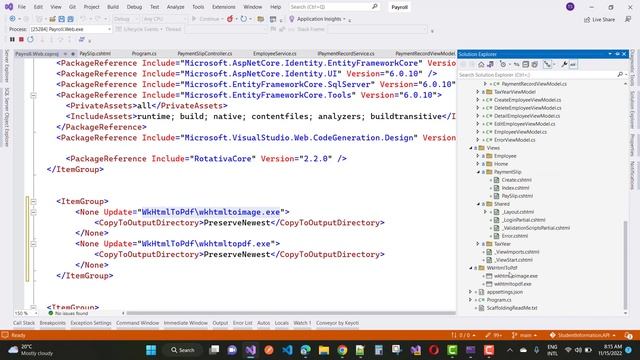Collapse the ItemGroup outlining toggle
This screenshot has height=360, width=640.
pos(33,201)
